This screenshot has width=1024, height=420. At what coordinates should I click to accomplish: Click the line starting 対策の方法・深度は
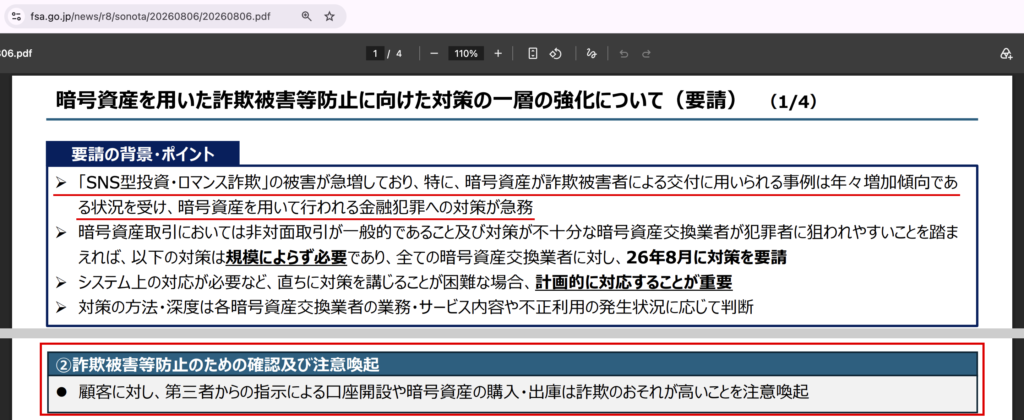pos(416,307)
